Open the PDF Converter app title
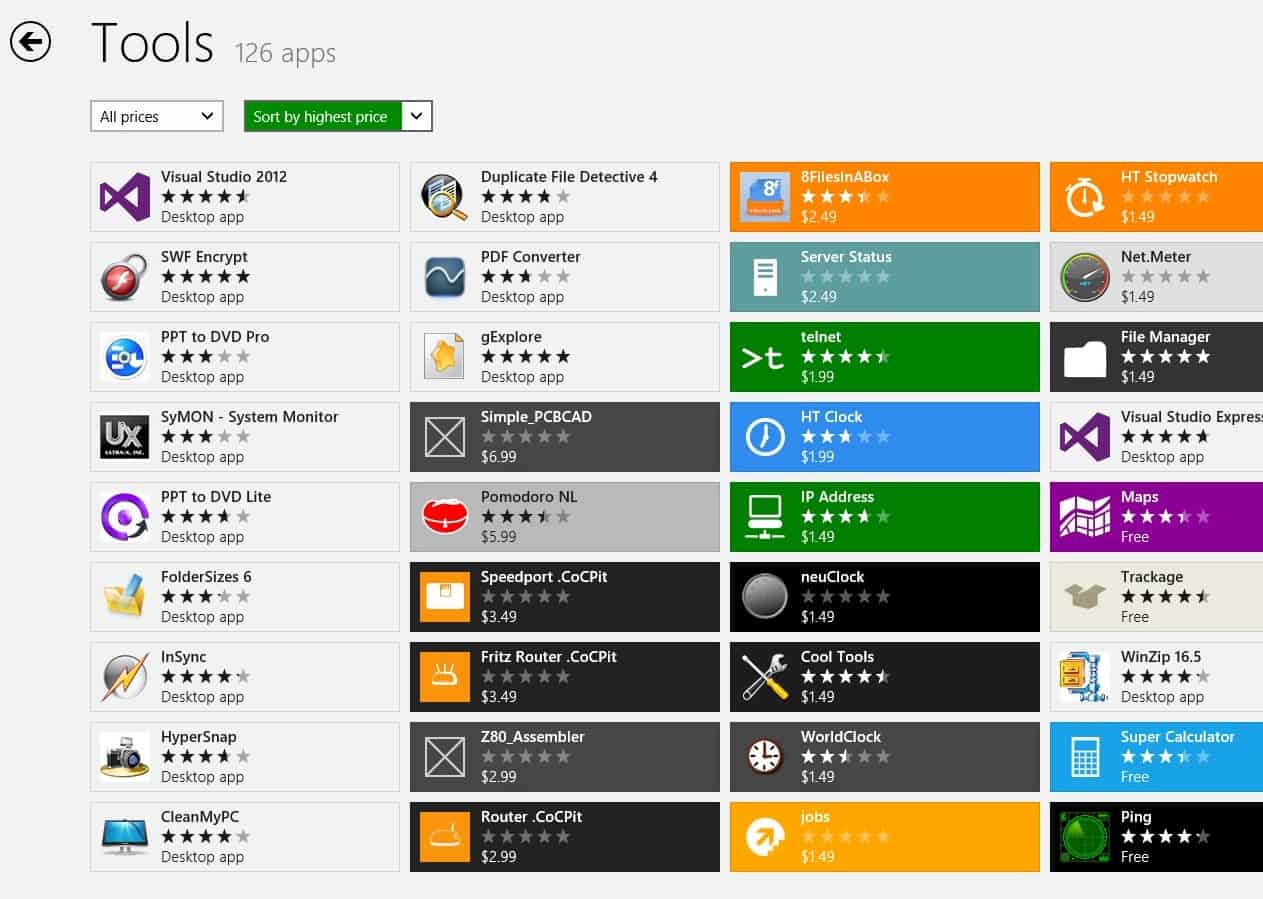1263x899 pixels. (530, 257)
